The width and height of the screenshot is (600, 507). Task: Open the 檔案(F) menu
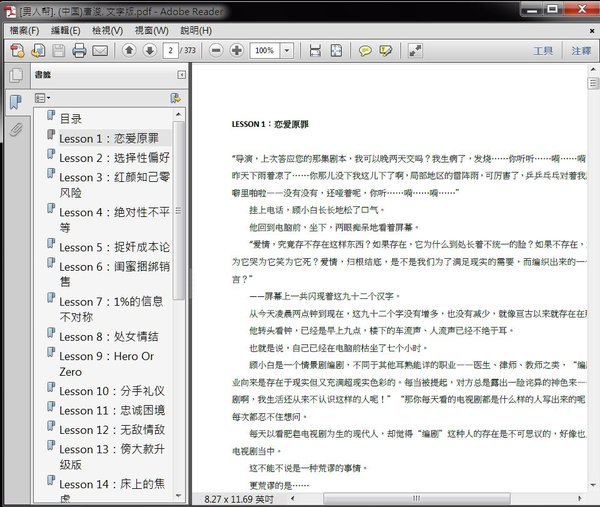point(24,30)
